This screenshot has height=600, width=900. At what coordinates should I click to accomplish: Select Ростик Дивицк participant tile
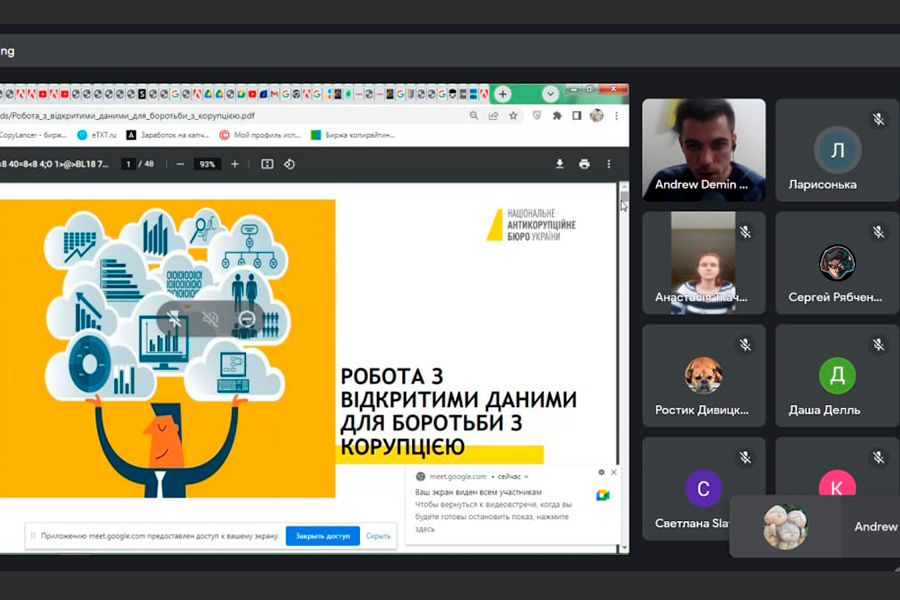point(704,376)
